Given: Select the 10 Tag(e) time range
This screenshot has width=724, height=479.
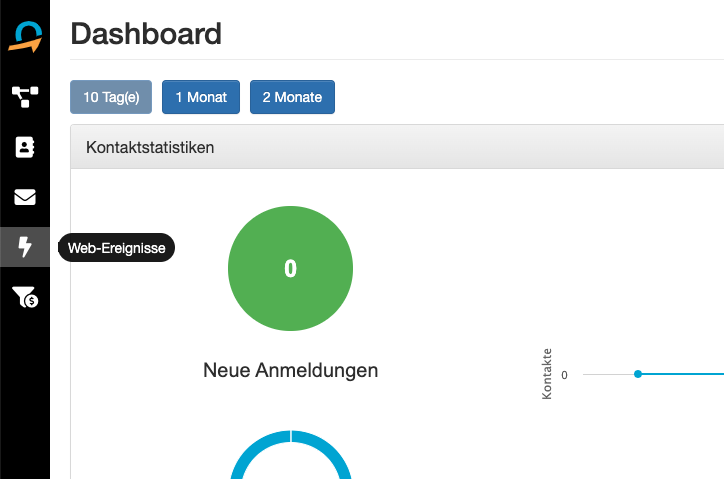Looking at the screenshot, I should pos(111,97).
